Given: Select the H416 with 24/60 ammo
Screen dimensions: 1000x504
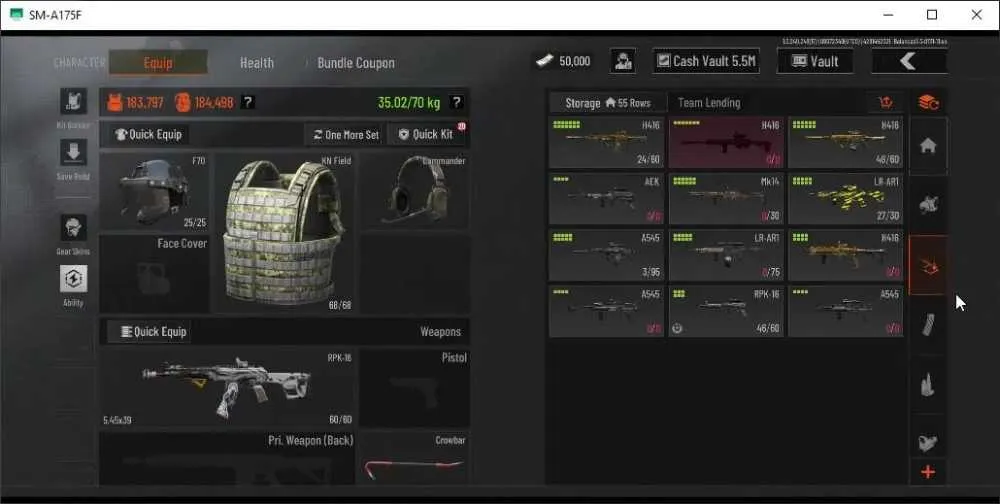Looking at the screenshot, I should tap(607, 143).
